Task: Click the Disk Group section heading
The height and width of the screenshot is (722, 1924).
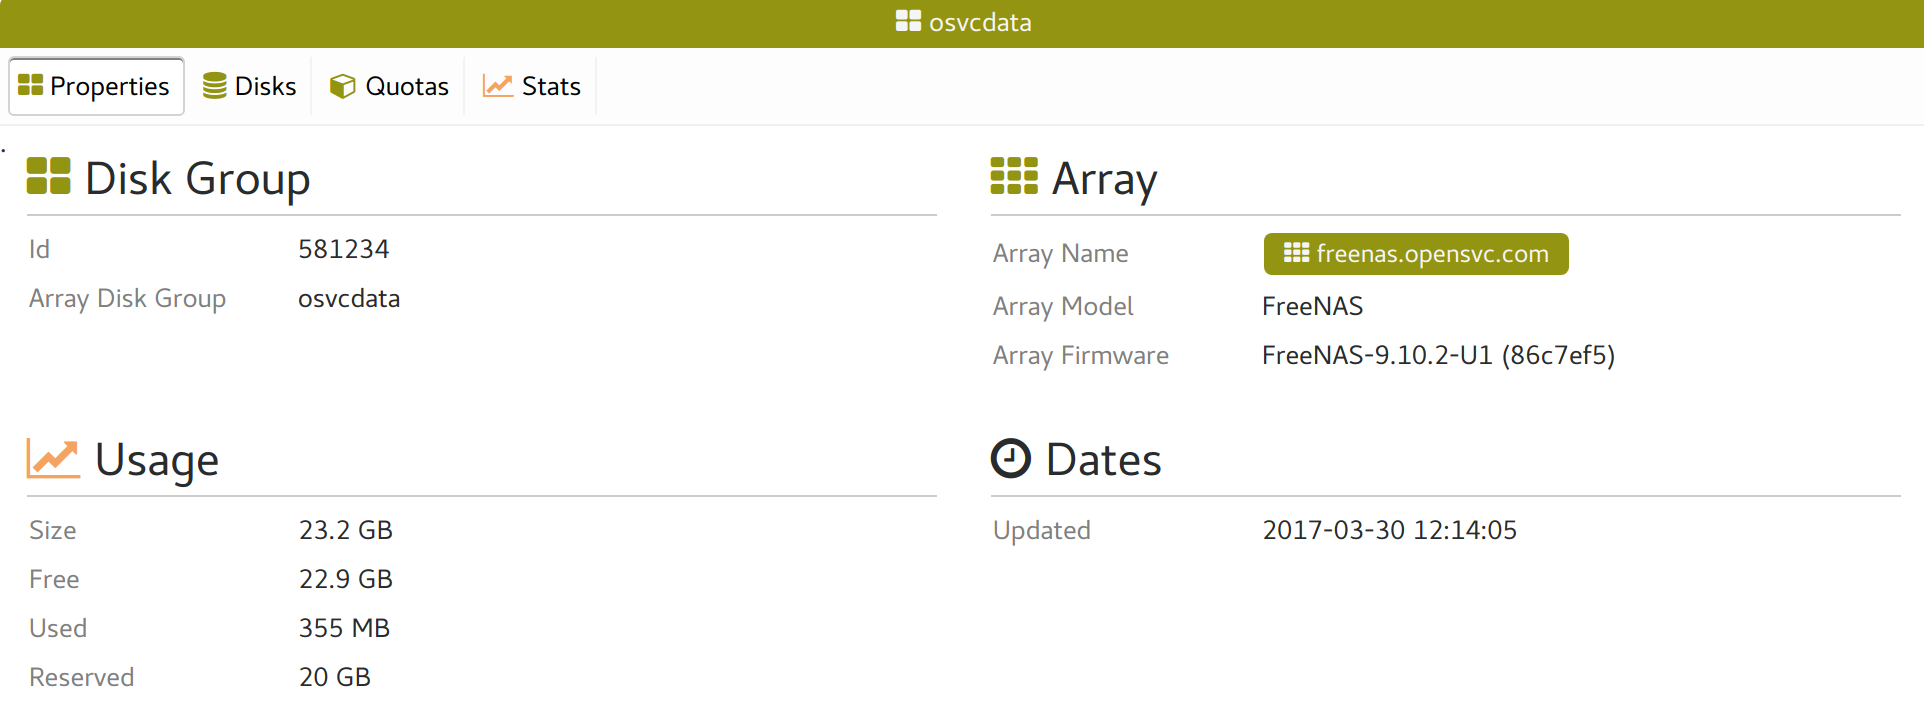Action: [197, 178]
